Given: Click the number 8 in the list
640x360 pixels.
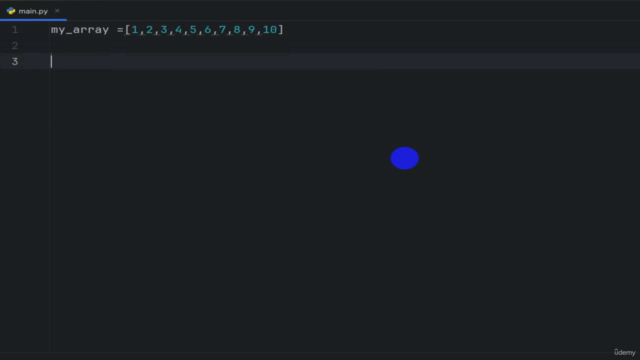Looking at the screenshot, I should (237, 29).
